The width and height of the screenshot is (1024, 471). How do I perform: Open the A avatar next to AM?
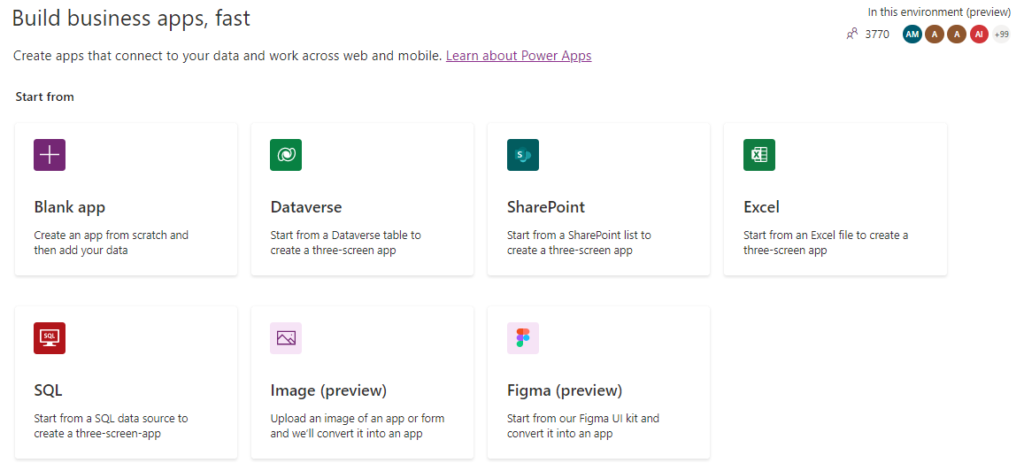pos(935,35)
